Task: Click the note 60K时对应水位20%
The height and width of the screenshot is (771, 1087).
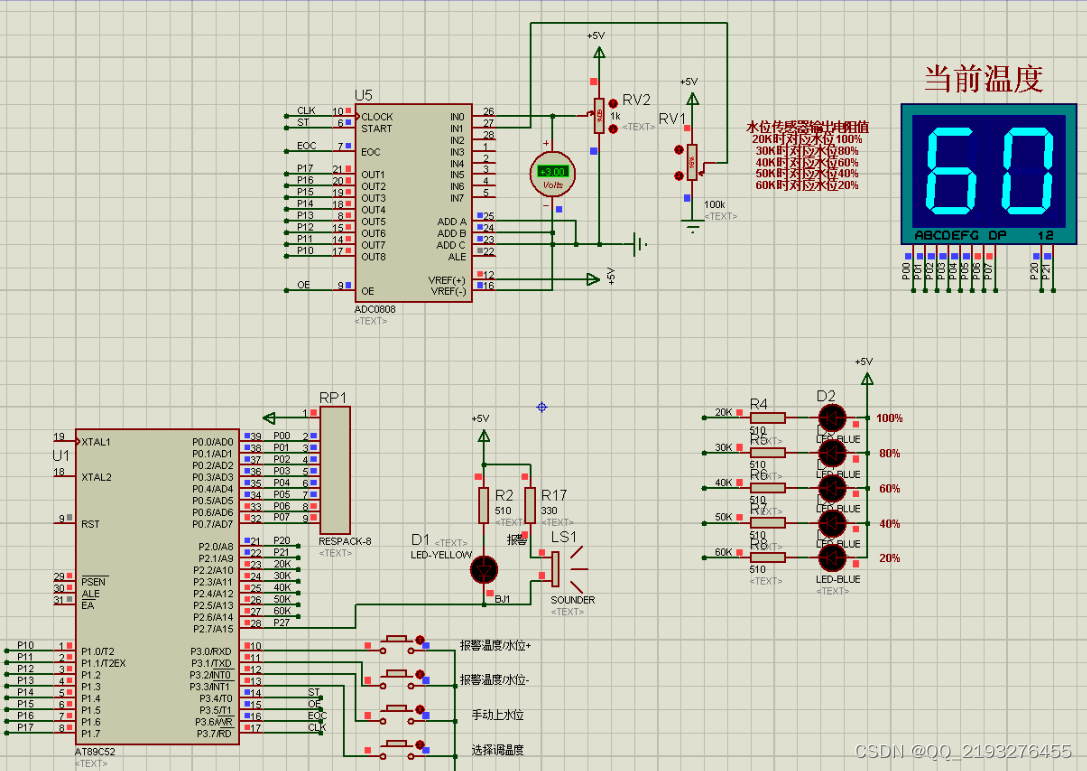Action: 807,185
